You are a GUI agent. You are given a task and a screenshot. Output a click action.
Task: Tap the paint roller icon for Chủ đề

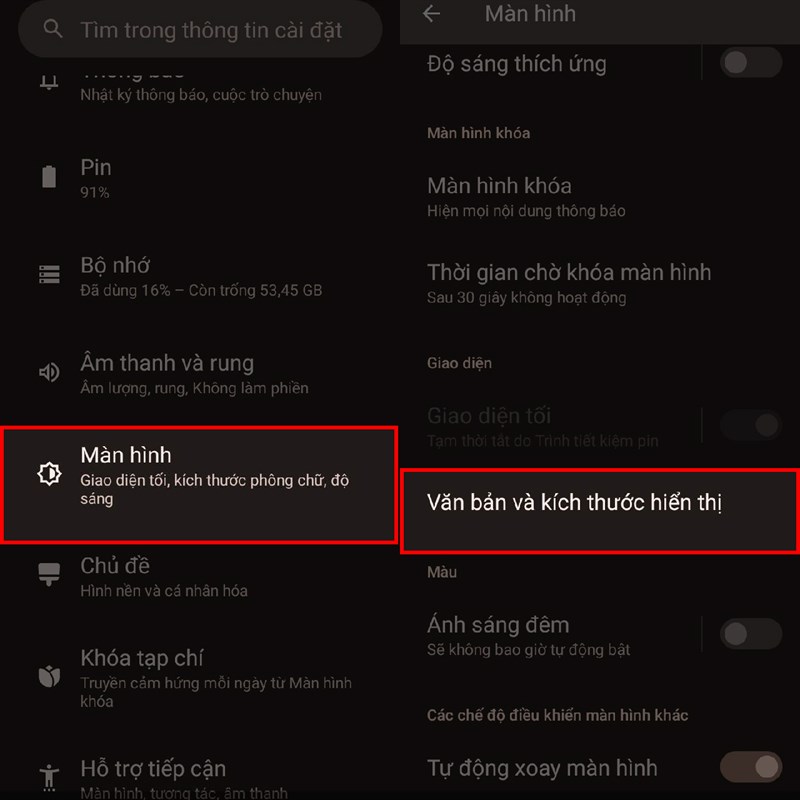49,574
